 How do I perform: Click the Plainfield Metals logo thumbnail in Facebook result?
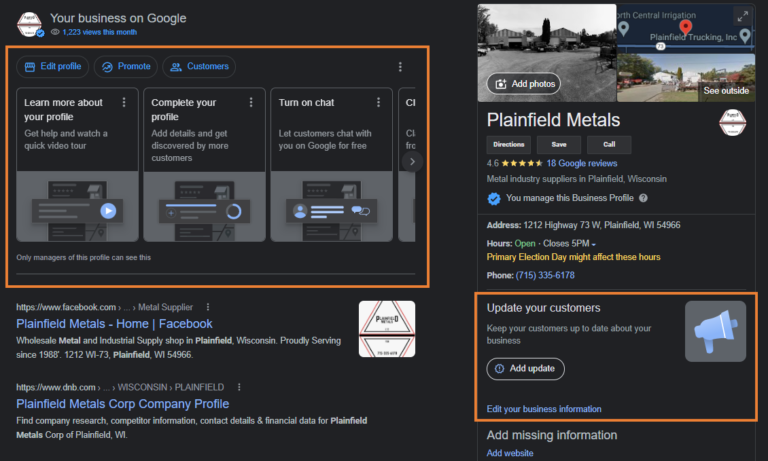click(387, 329)
